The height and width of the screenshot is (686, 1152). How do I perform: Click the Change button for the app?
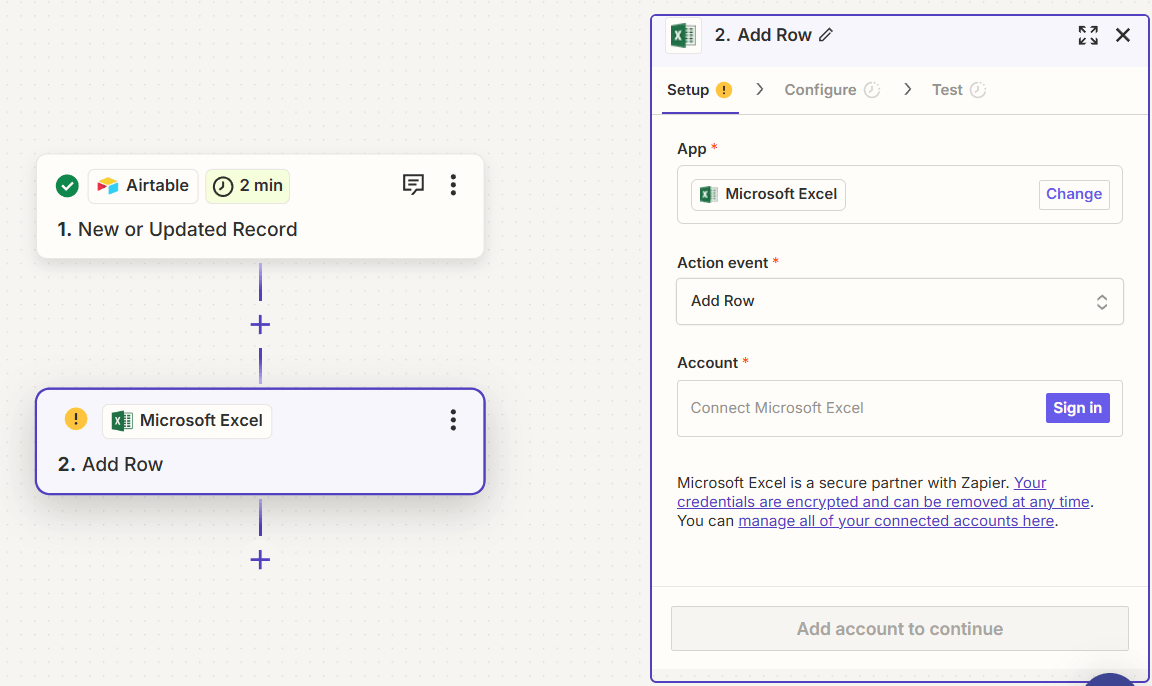coord(1074,194)
